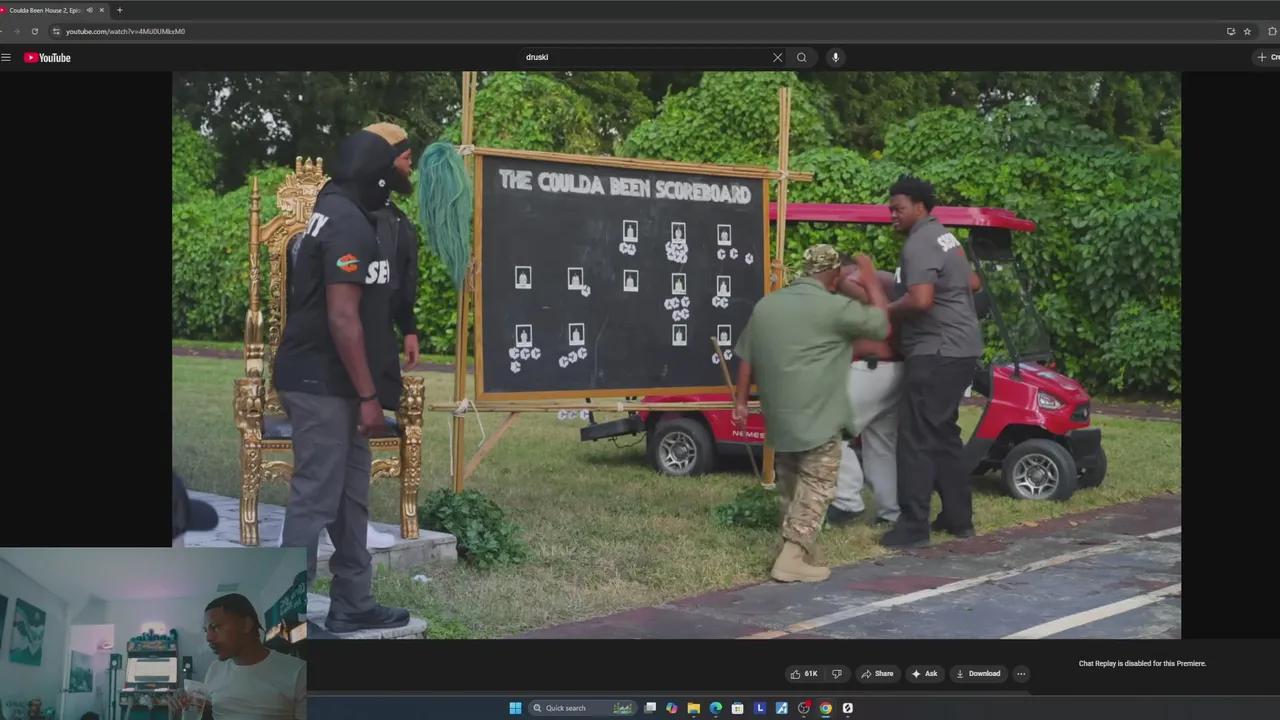Screen dimensions: 1280x720
Task: Launch Copilot from the taskbar
Action: point(672,708)
